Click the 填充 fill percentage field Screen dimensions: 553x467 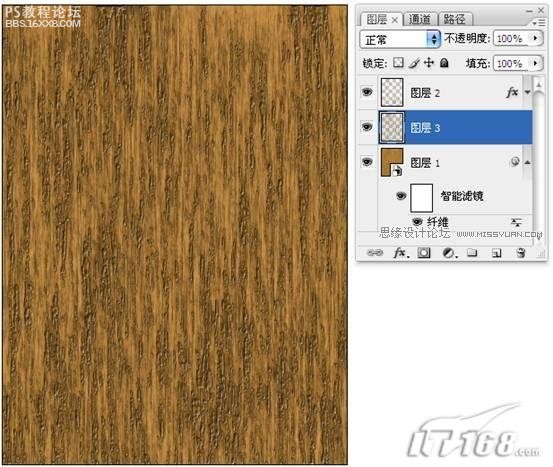[x=512, y=63]
